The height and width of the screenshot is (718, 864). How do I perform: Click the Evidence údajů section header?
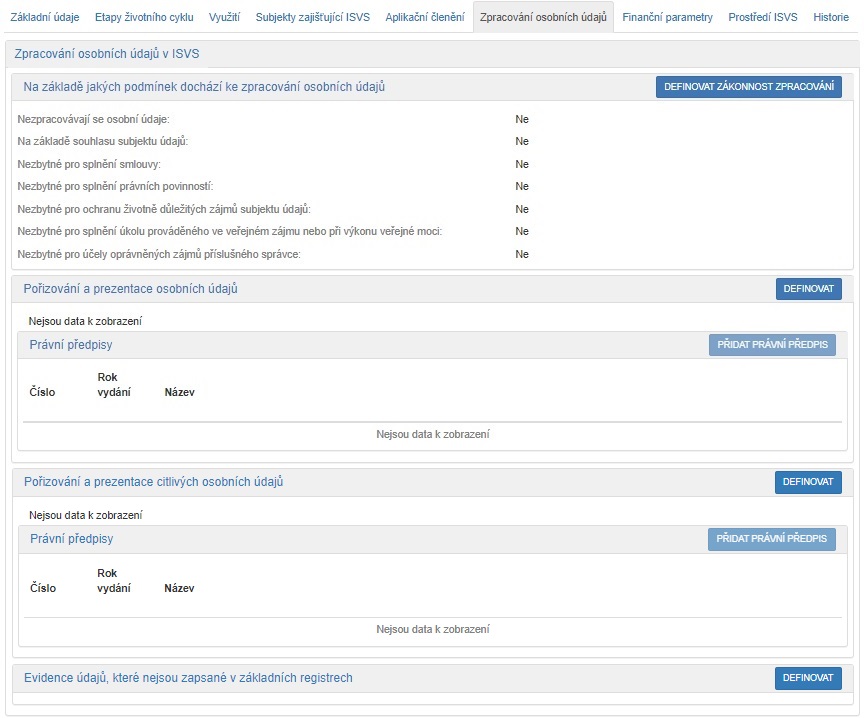(x=188, y=678)
